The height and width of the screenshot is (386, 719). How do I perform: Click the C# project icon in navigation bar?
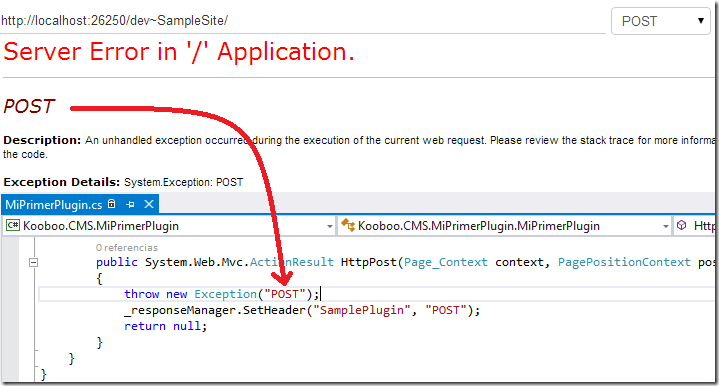tap(13, 226)
